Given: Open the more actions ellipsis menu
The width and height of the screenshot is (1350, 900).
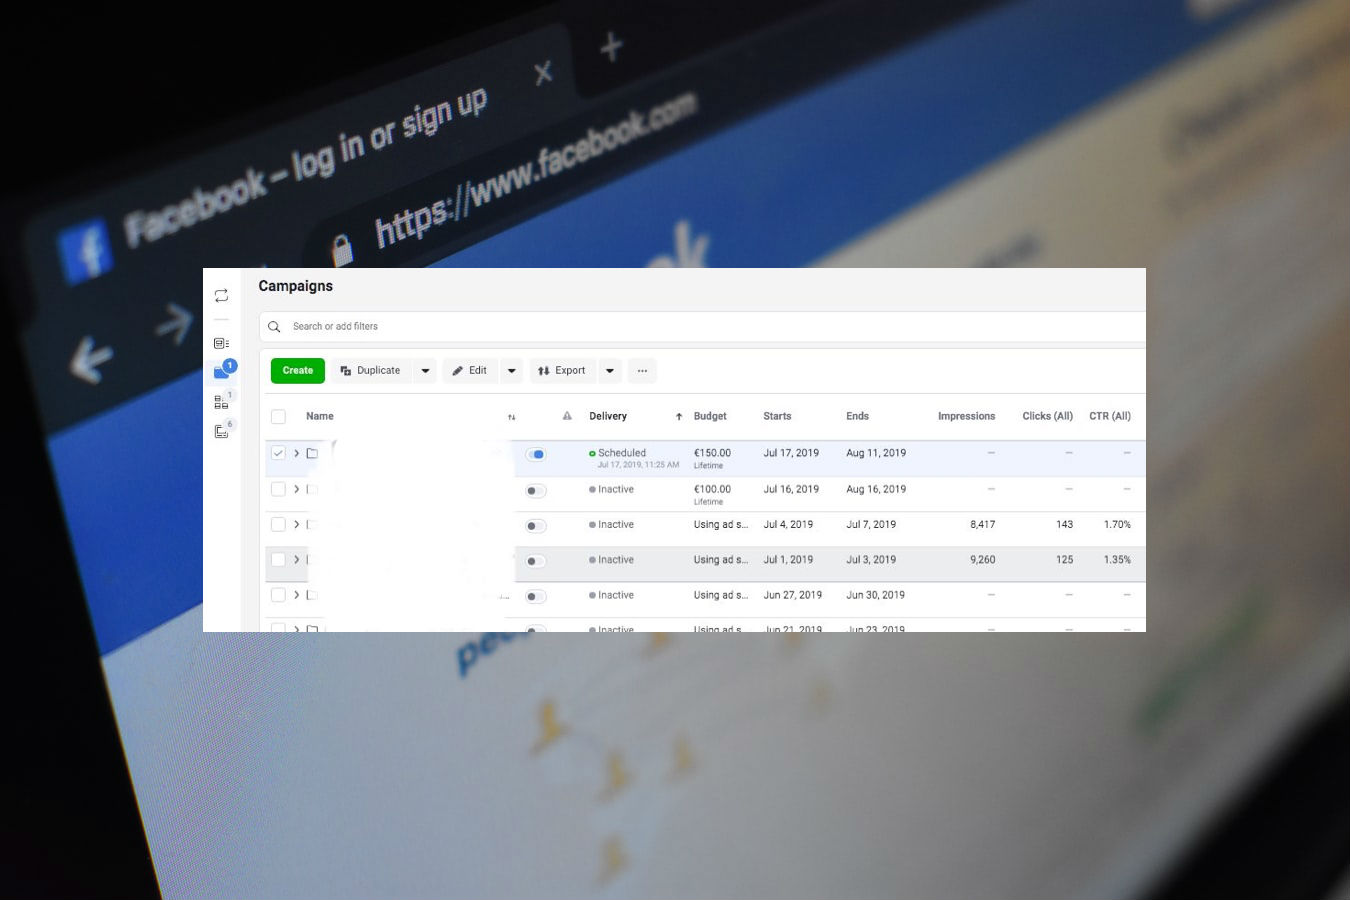Looking at the screenshot, I should tap(642, 370).
